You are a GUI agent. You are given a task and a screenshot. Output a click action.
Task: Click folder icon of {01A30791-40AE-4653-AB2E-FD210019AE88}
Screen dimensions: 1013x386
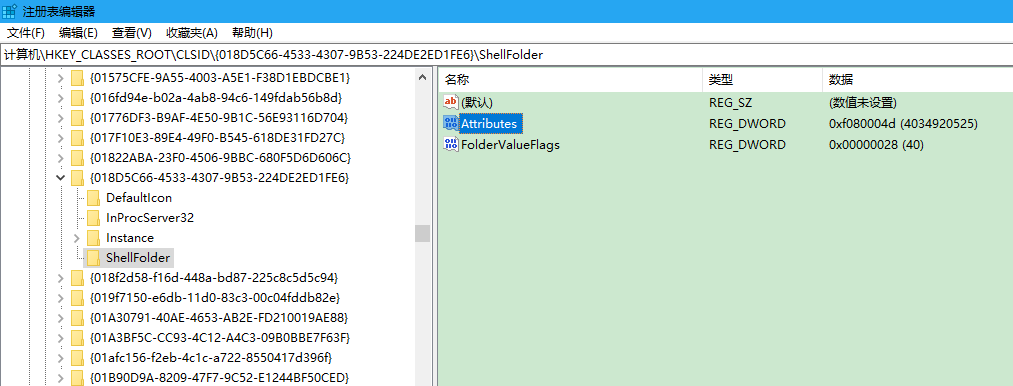pos(78,318)
